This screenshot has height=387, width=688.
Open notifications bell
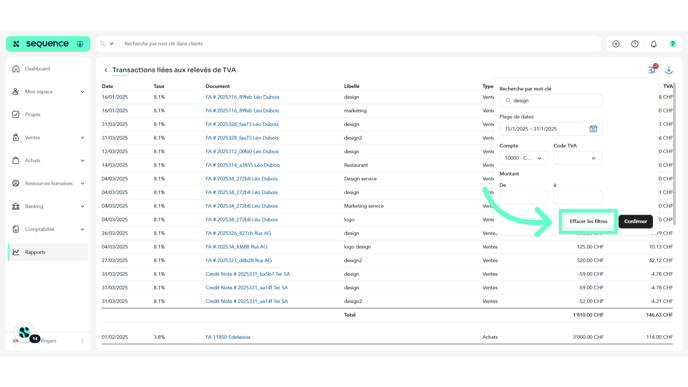click(654, 44)
